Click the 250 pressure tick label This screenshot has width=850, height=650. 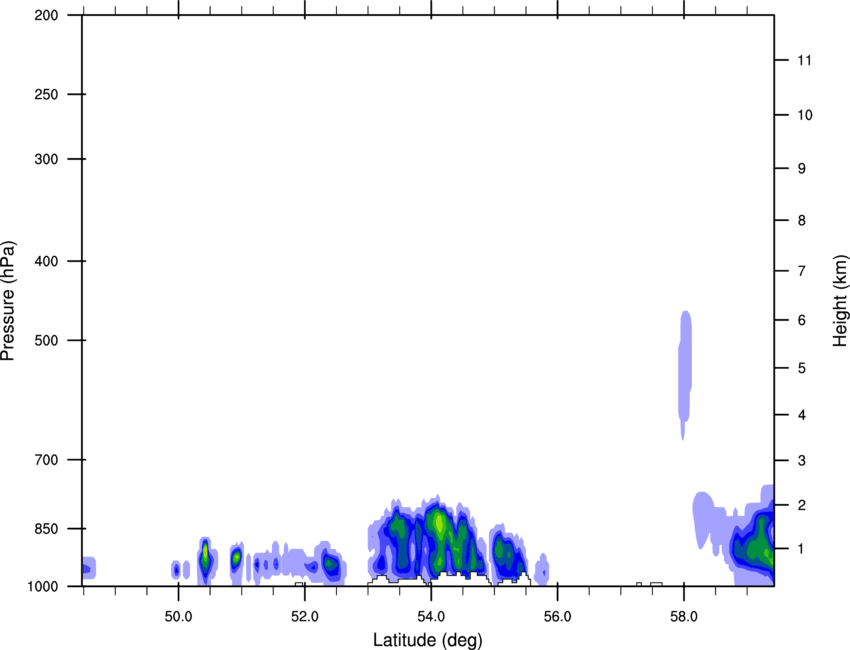pos(46,94)
